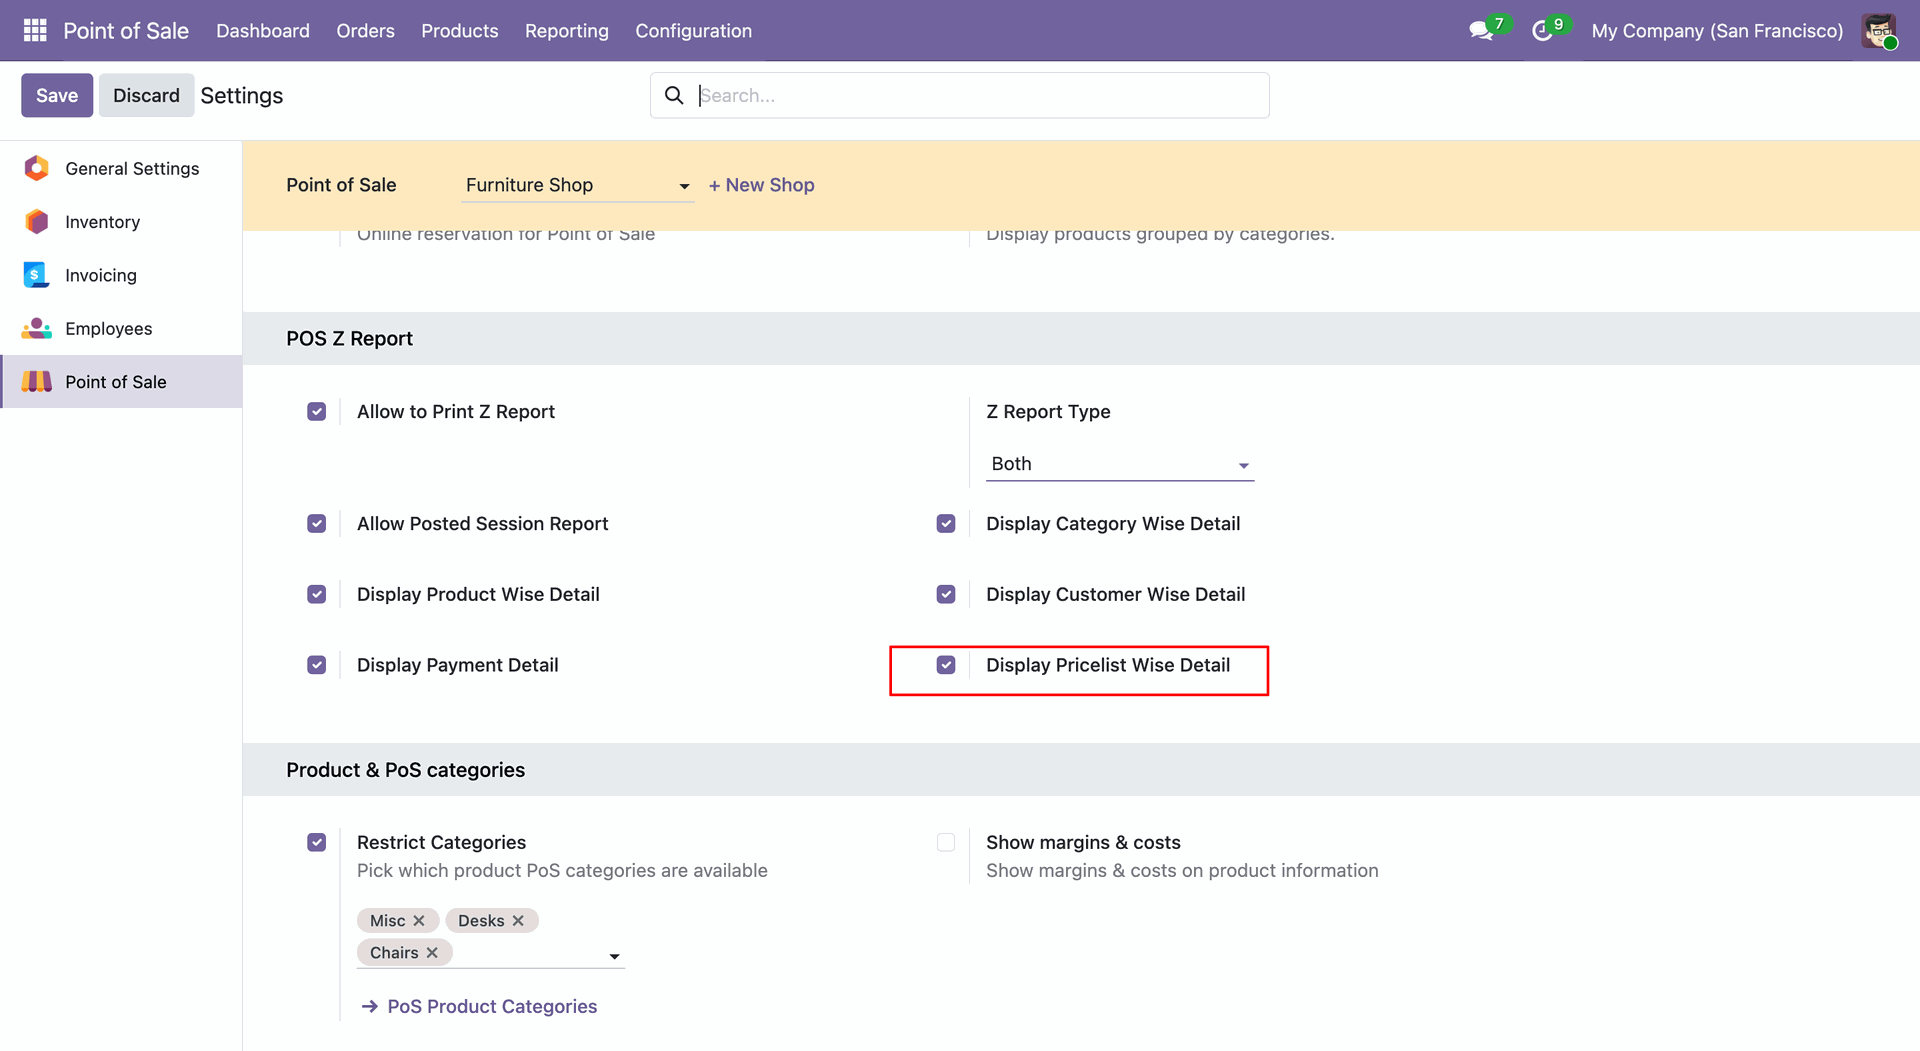Screen dimensions: 1920x1051
Task: Click the Invoicing sidebar icon
Action: pyautogui.click(x=37, y=275)
